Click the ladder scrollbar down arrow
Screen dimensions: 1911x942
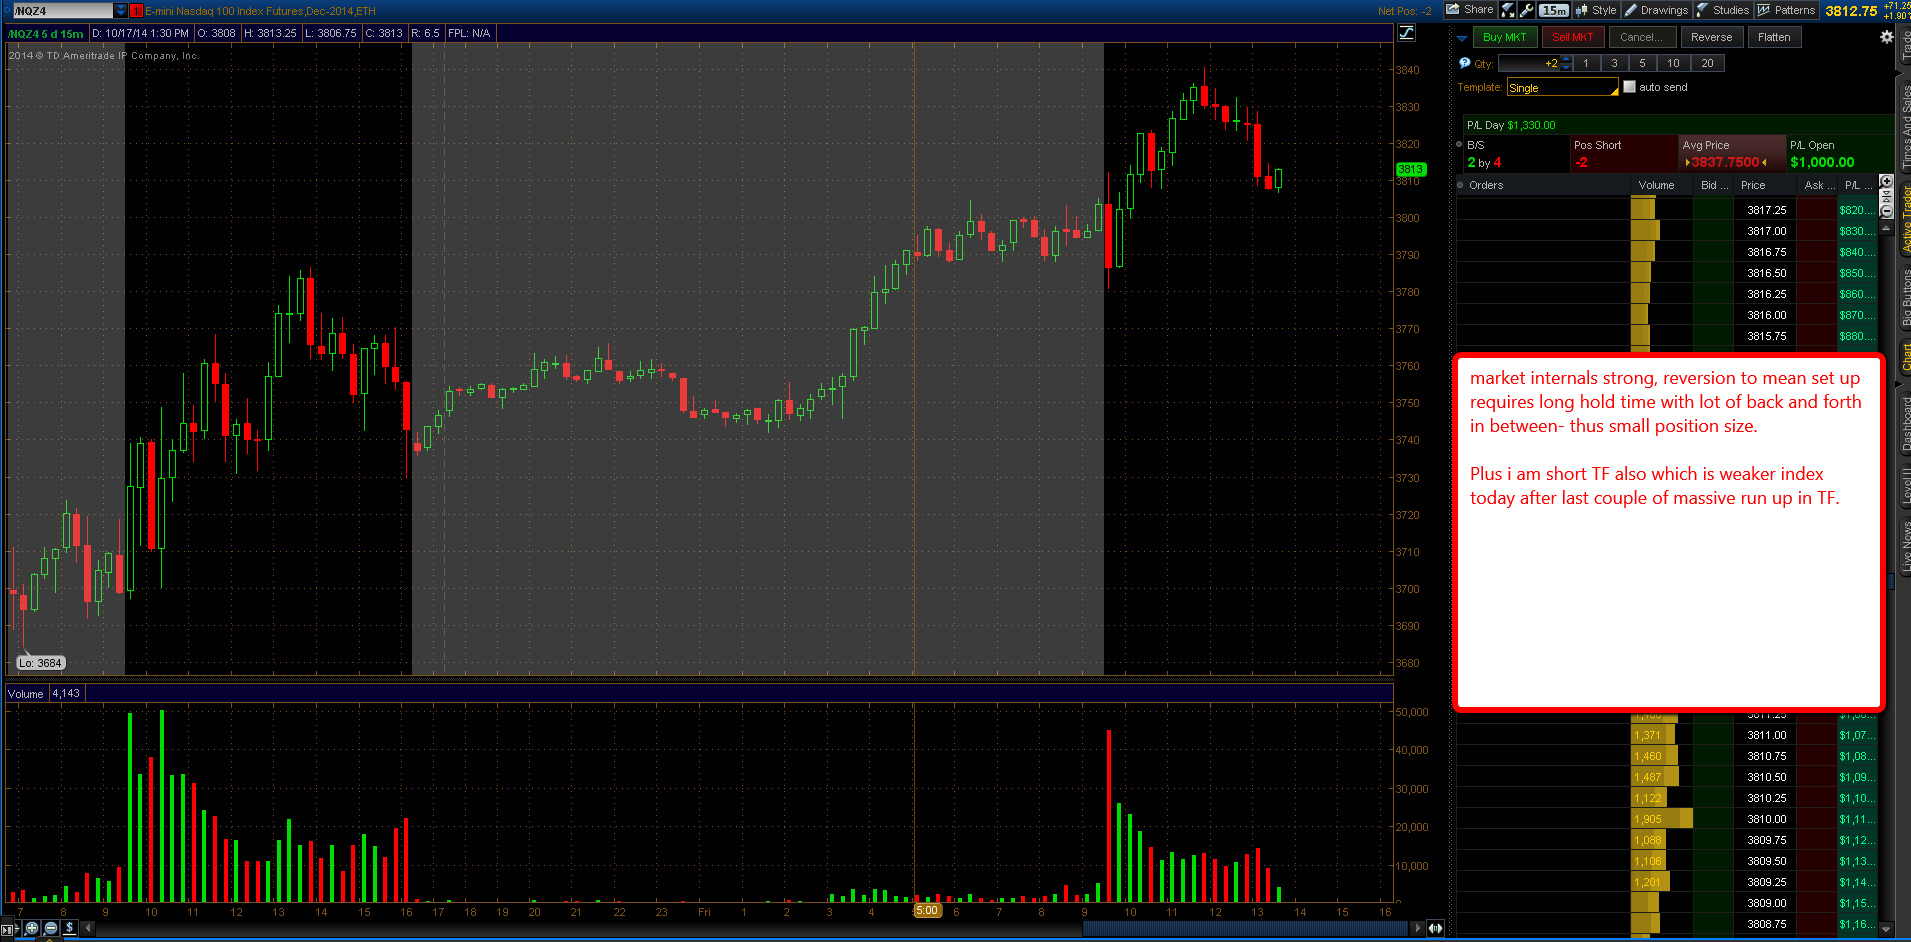coord(1886,929)
